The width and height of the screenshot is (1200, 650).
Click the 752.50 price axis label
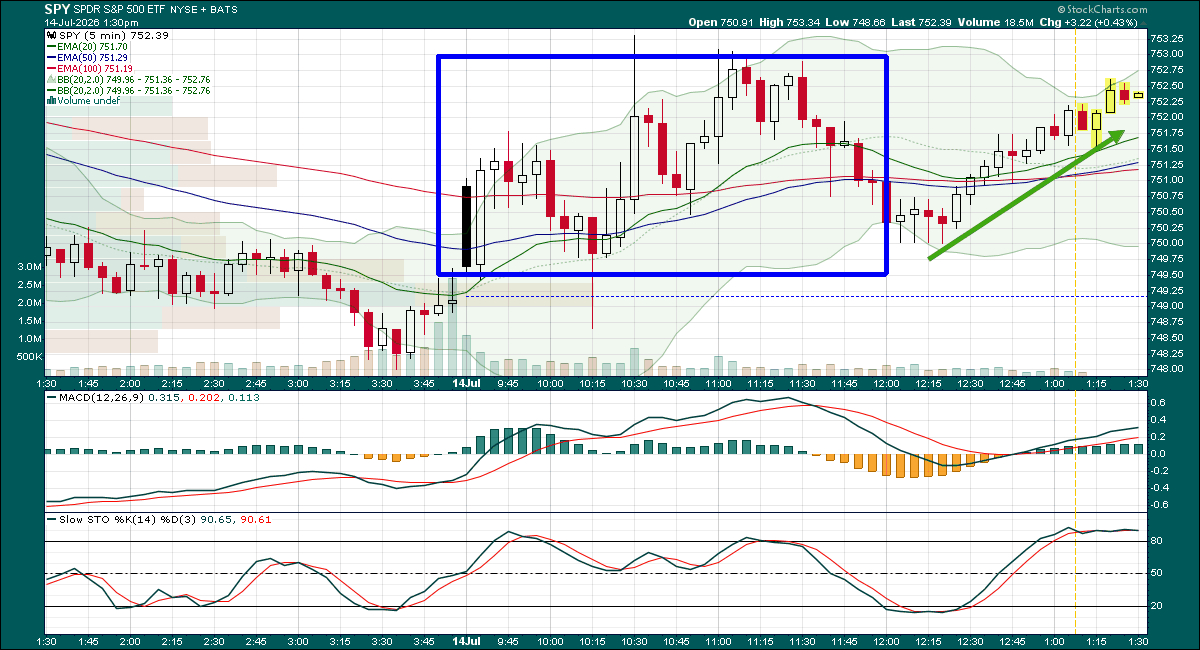pos(1166,85)
